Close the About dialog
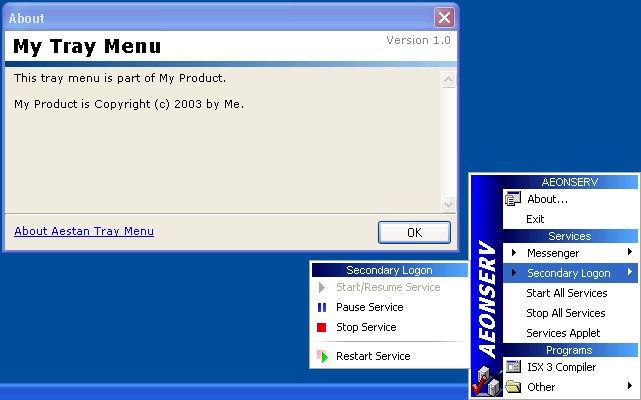641x400 pixels. (x=444, y=18)
